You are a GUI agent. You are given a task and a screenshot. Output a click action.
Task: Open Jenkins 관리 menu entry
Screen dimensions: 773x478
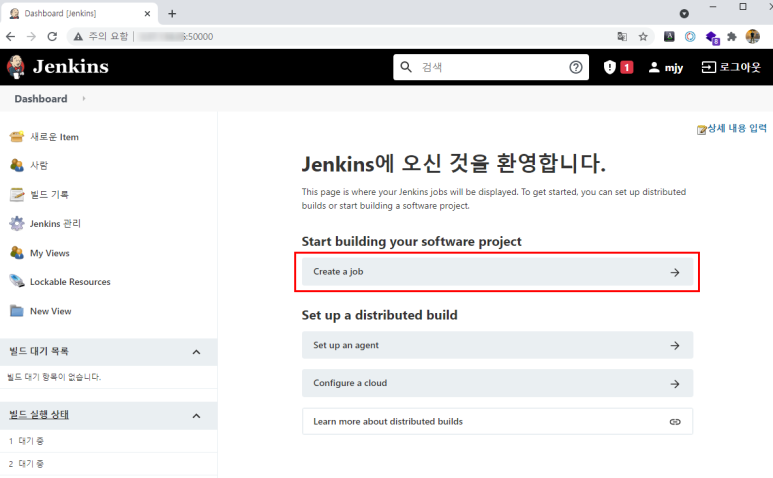coord(55,223)
